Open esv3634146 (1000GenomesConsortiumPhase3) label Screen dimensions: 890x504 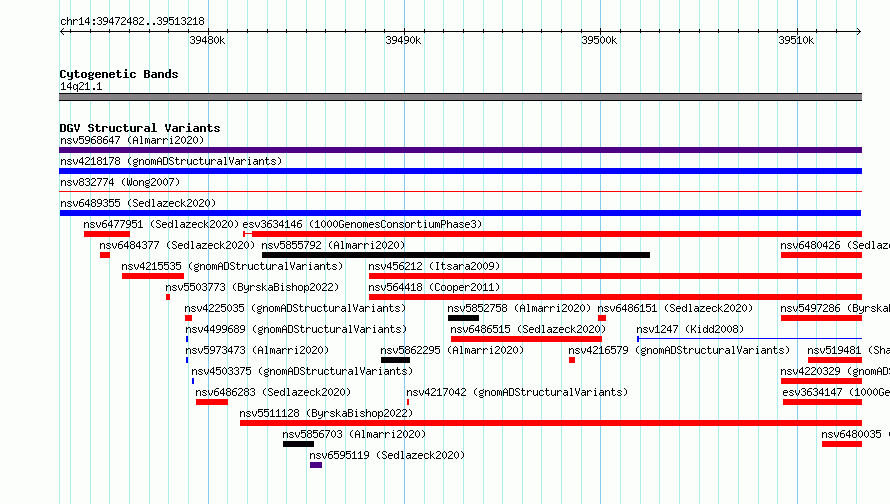click(x=362, y=224)
